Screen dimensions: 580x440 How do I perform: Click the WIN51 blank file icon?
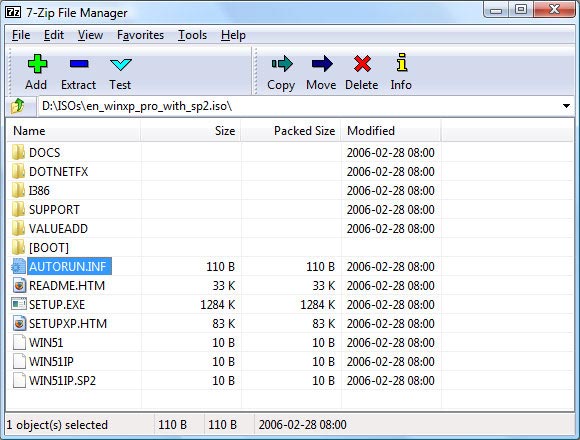point(19,342)
